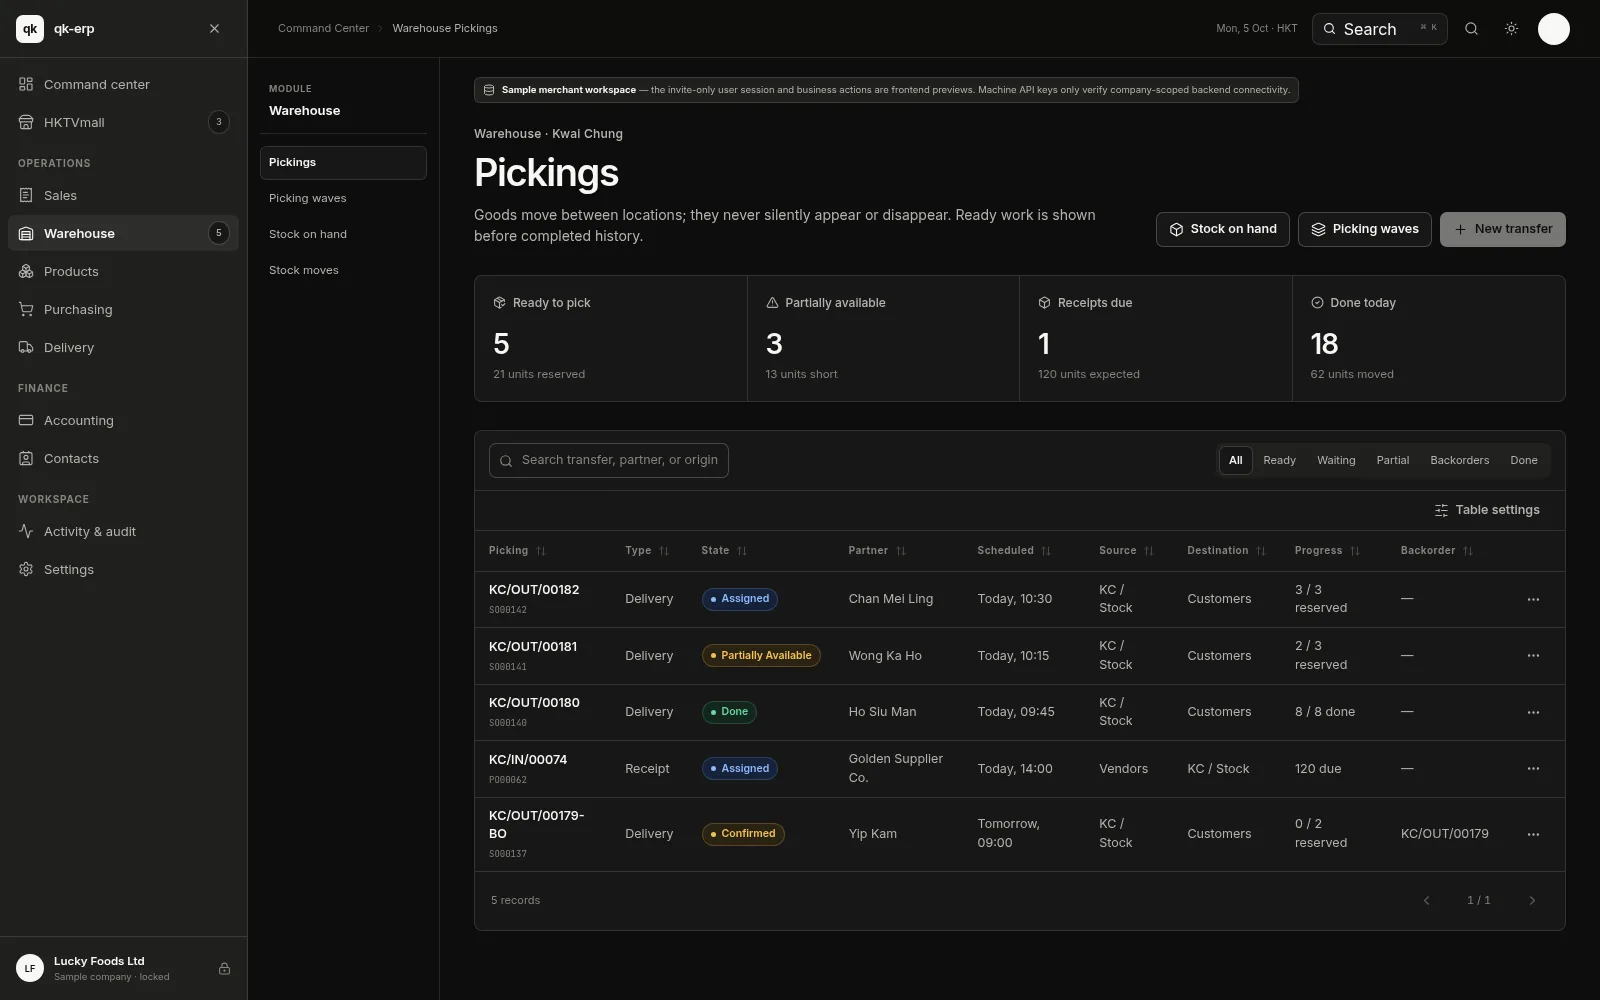
Task: Select the All filter tab
Action: click(1235, 461)
